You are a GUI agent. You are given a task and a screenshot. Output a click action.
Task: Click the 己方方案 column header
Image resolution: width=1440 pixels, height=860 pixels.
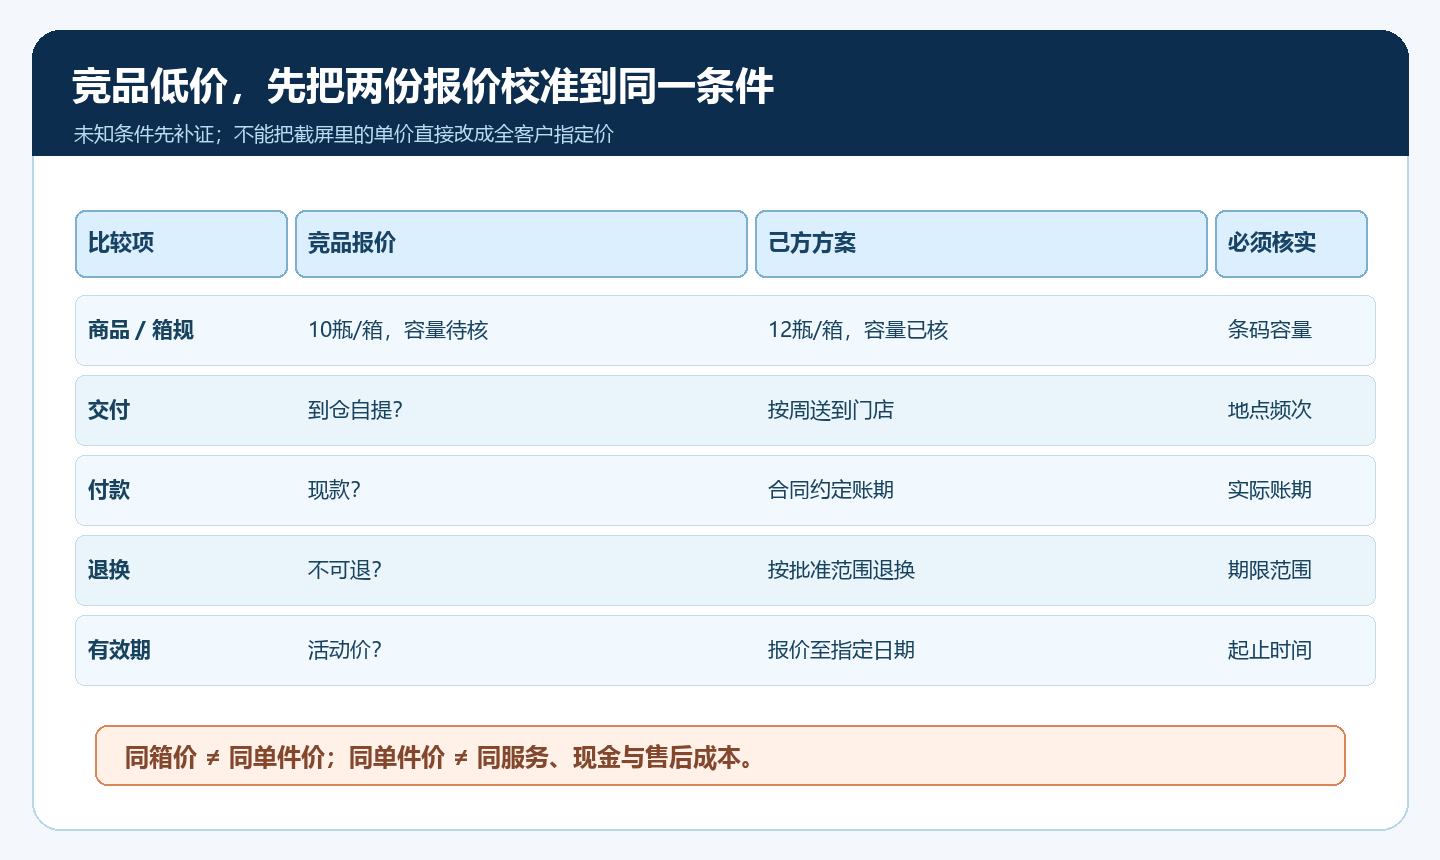click(x=981, y=244)
